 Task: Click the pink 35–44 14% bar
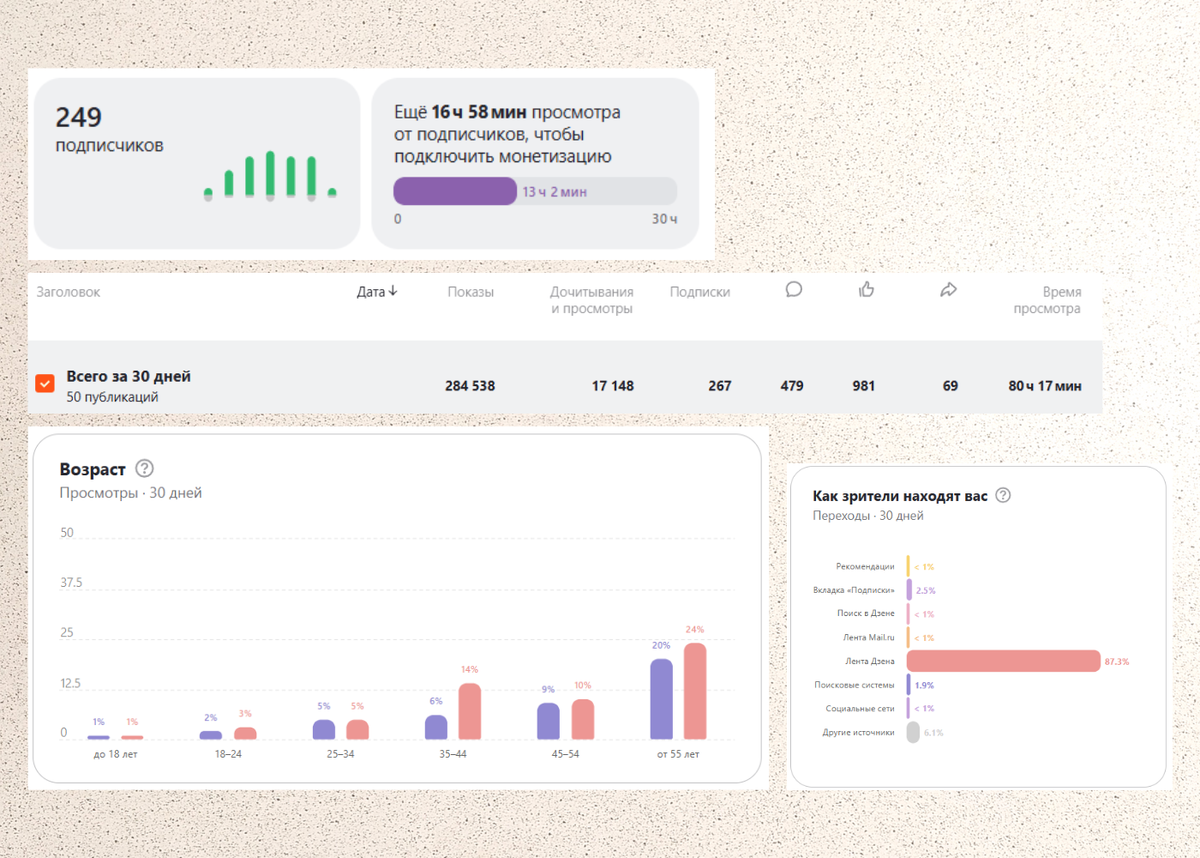pos(470,711)
